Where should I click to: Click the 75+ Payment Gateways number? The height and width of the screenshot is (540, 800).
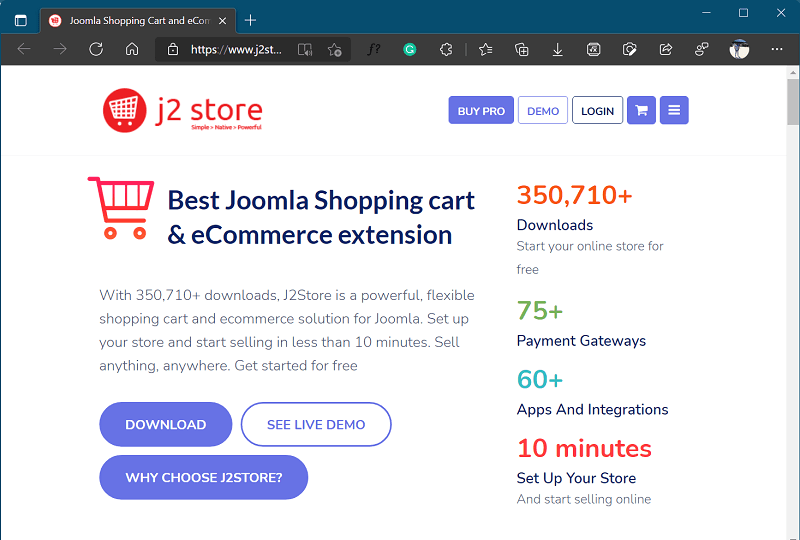pos(540,310)
